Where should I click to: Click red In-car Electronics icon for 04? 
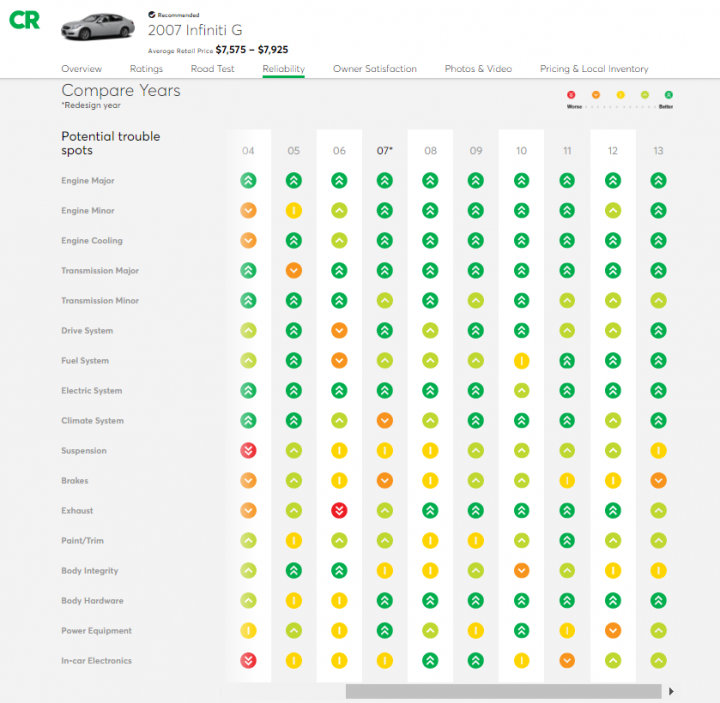[x=248, y=660]
